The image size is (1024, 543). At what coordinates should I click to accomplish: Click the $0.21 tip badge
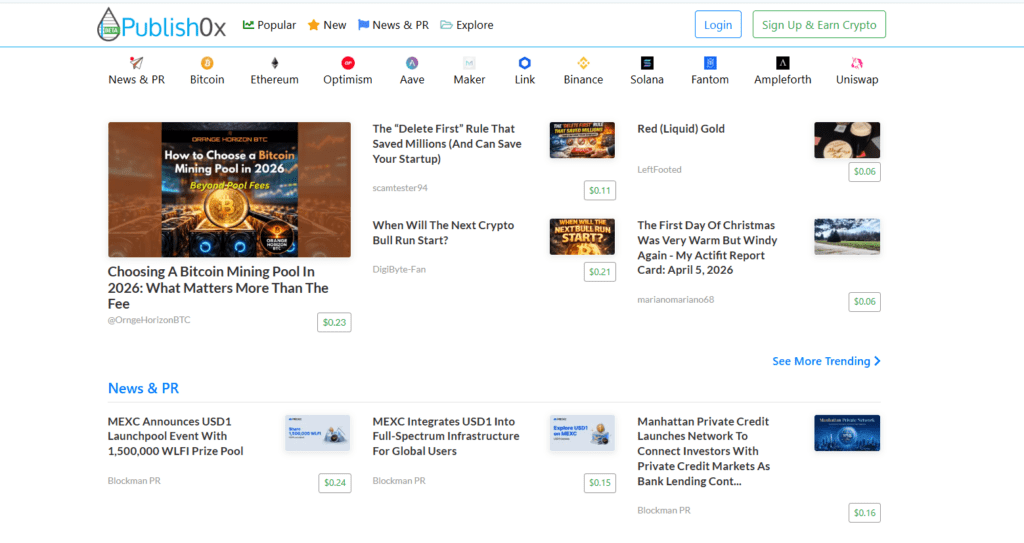600,272
